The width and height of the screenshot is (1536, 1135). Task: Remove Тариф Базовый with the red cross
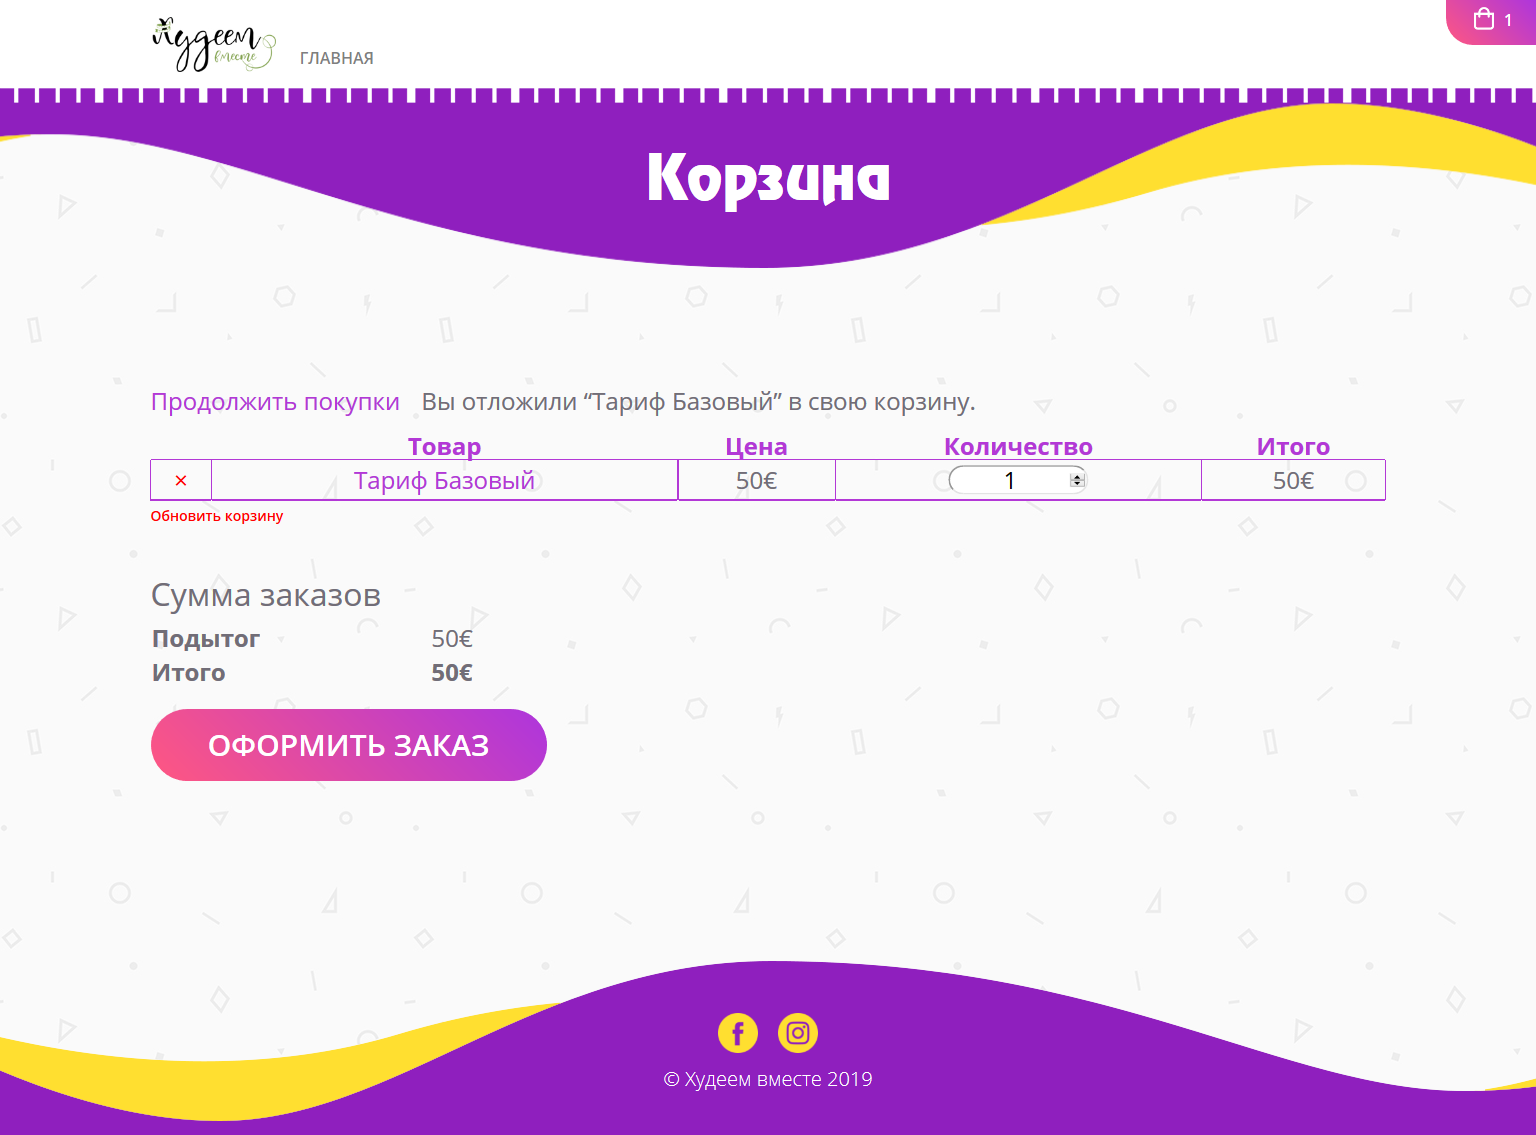(181, 481)
